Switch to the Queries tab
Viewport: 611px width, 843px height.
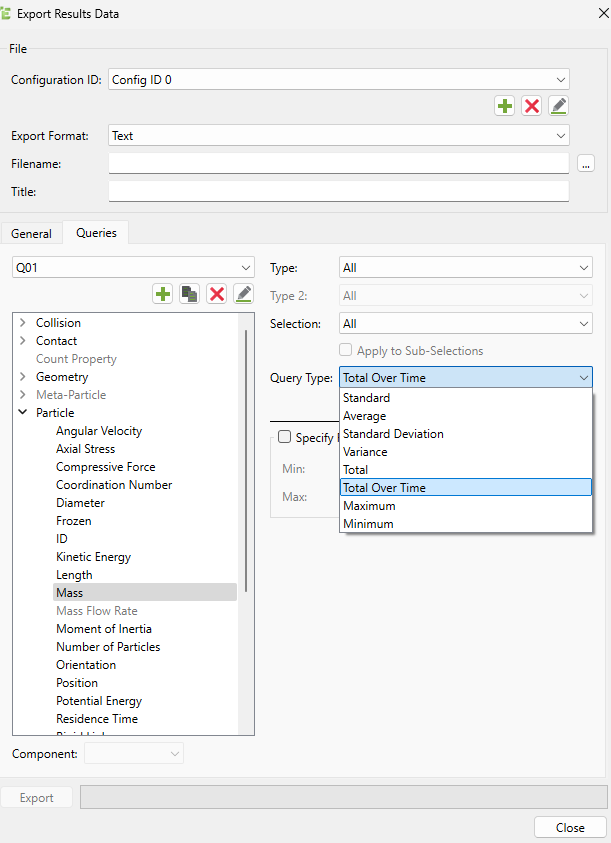point(96,233)
